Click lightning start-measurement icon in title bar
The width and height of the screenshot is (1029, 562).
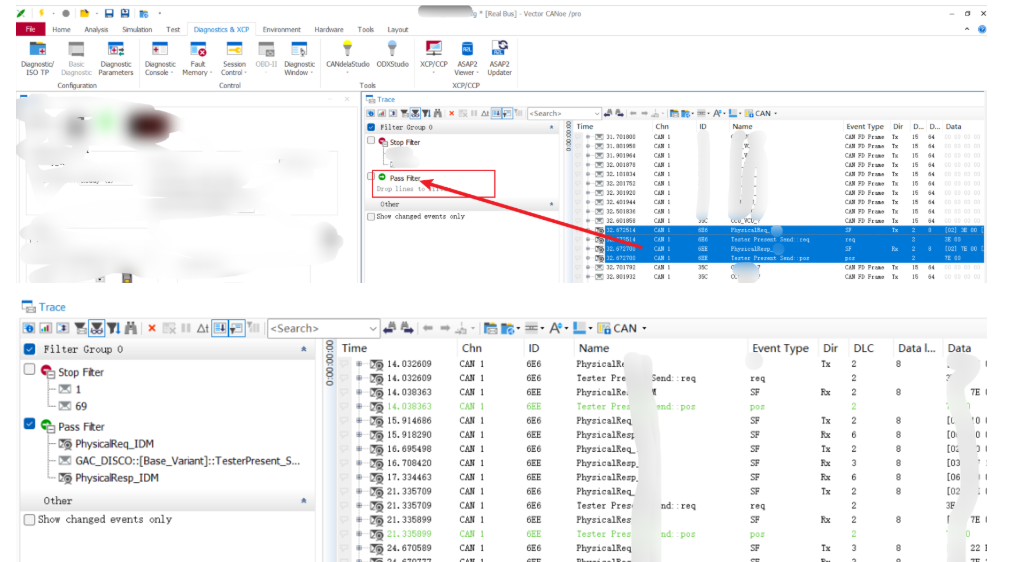41,13
